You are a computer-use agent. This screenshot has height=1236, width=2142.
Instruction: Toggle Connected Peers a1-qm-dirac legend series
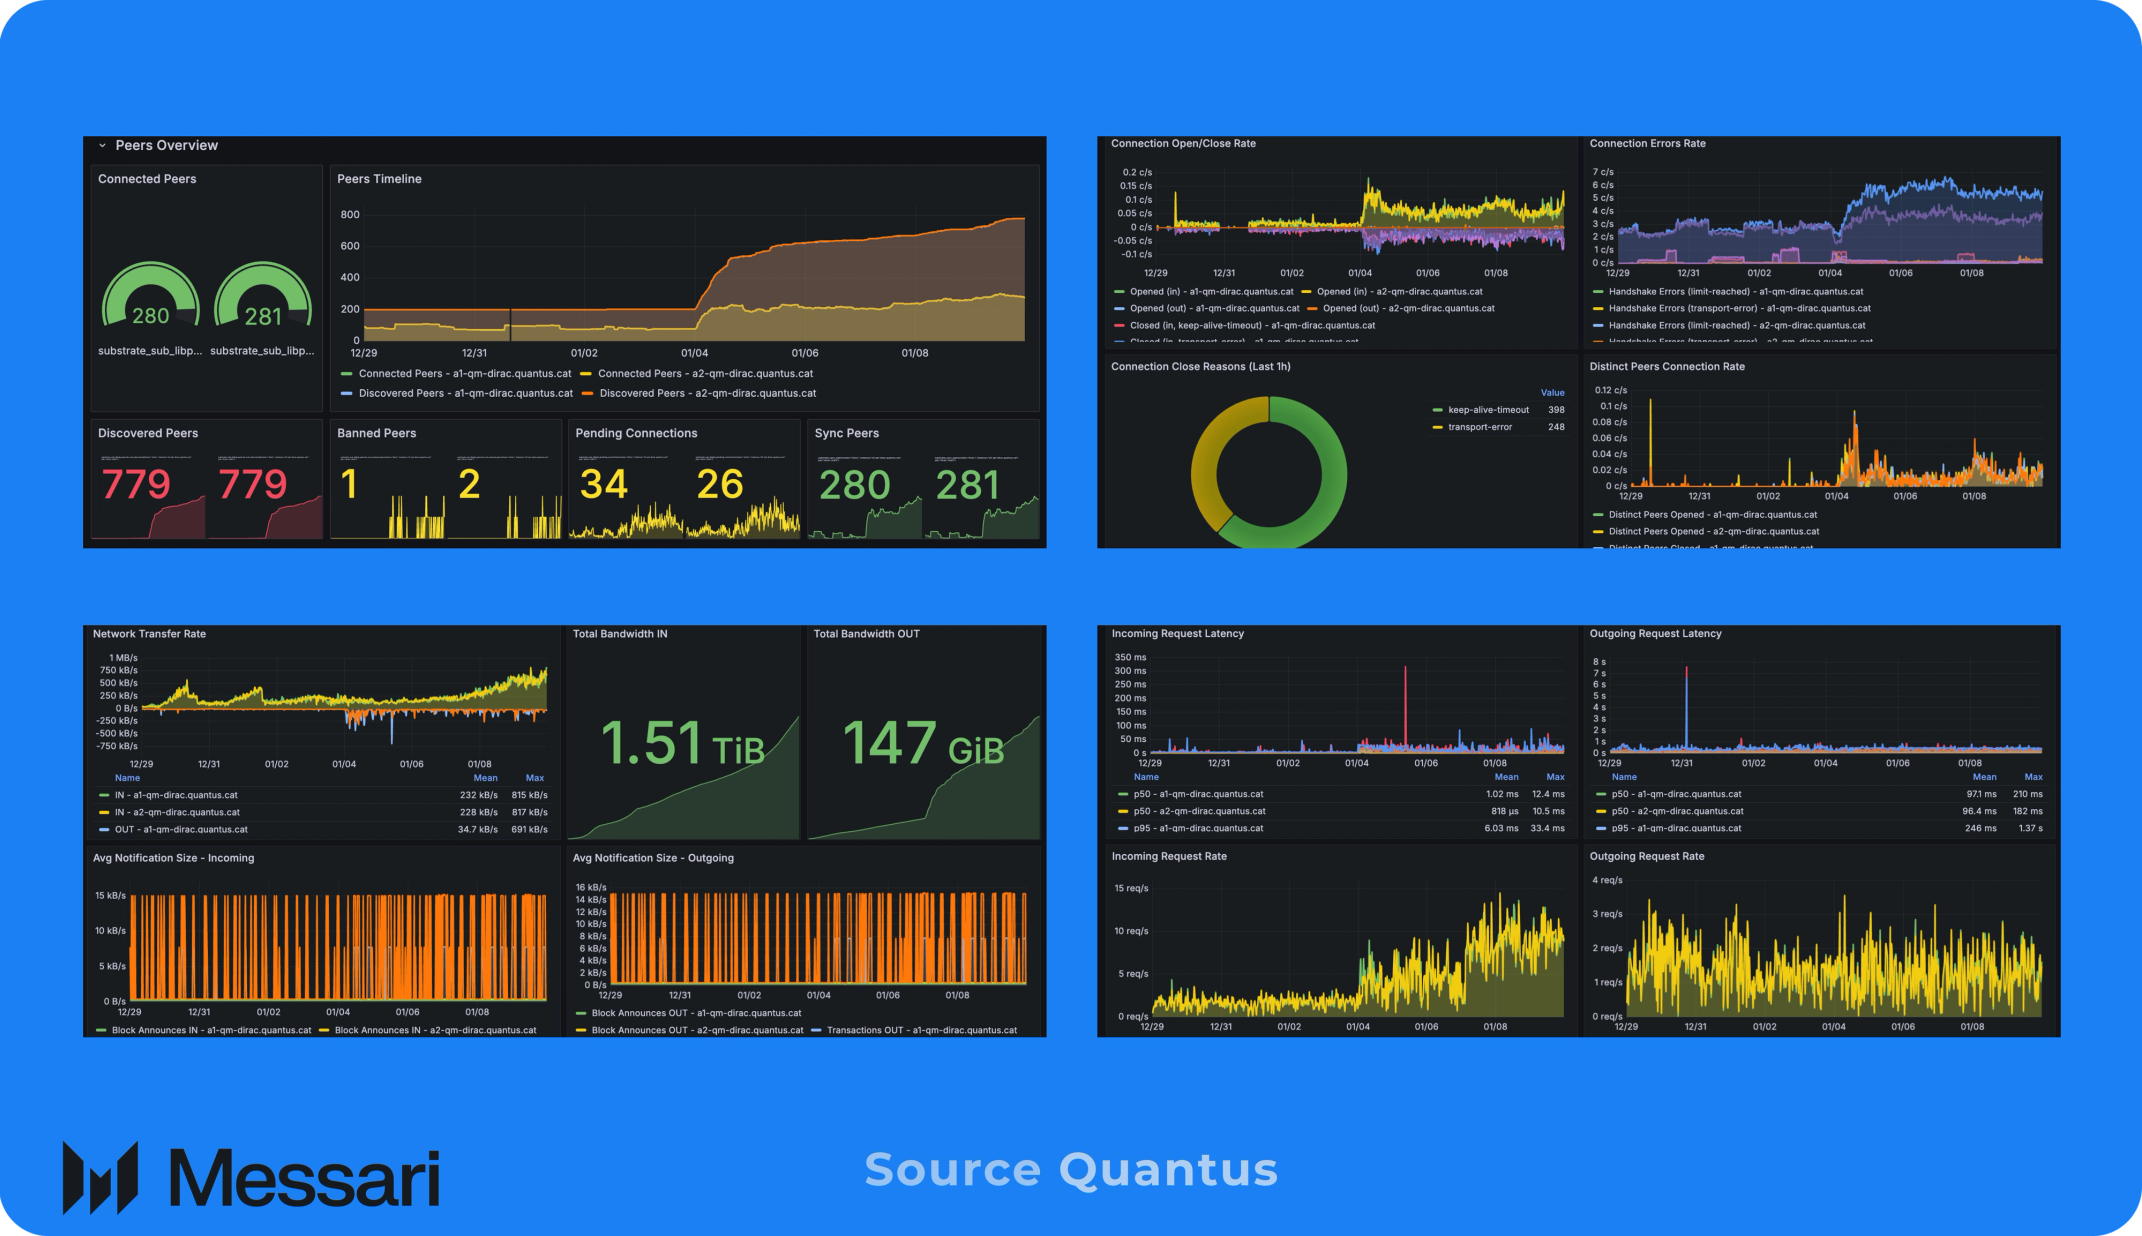coord(464,374)
